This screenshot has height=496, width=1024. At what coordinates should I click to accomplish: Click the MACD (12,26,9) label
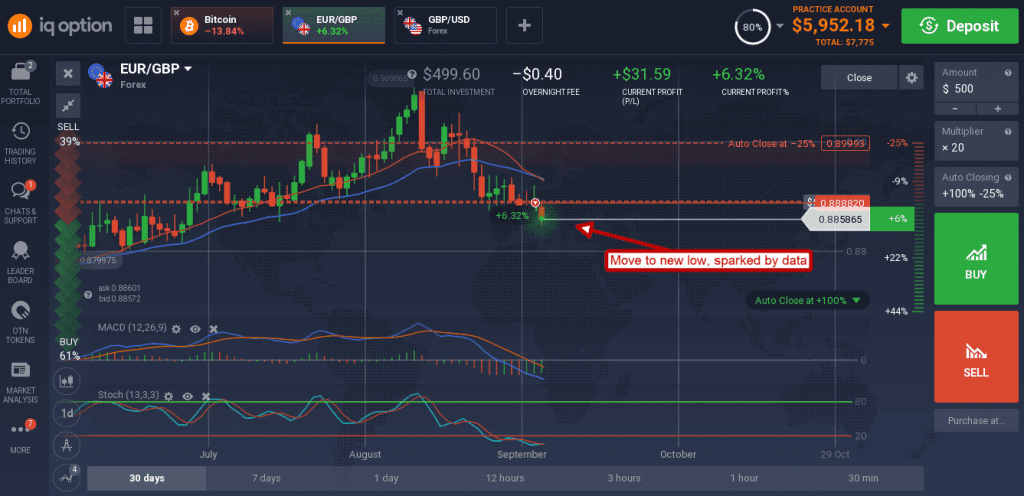(x=132, y=327)
